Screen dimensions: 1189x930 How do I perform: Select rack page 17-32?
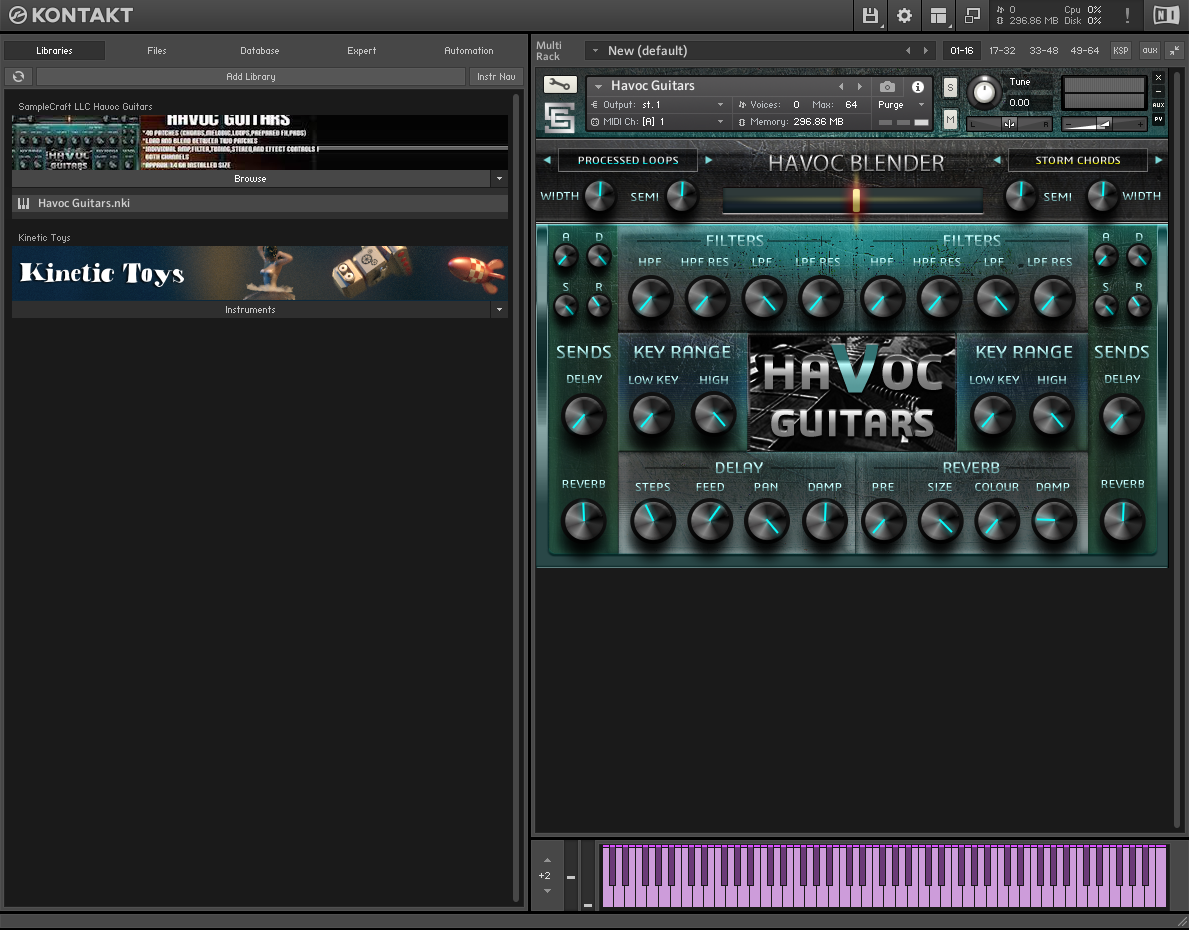[x=1002, y=51]
